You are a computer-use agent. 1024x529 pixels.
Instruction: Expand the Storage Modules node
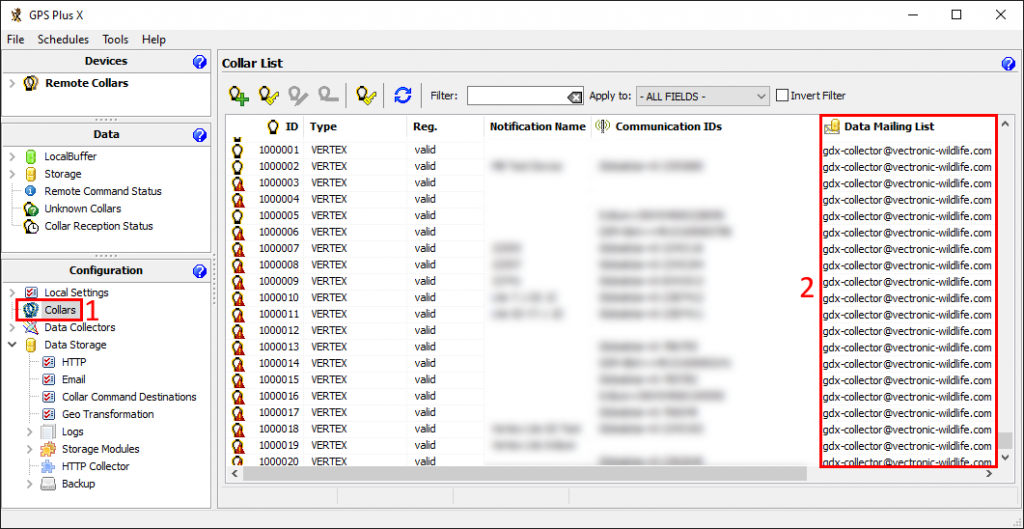coord(29,449)
